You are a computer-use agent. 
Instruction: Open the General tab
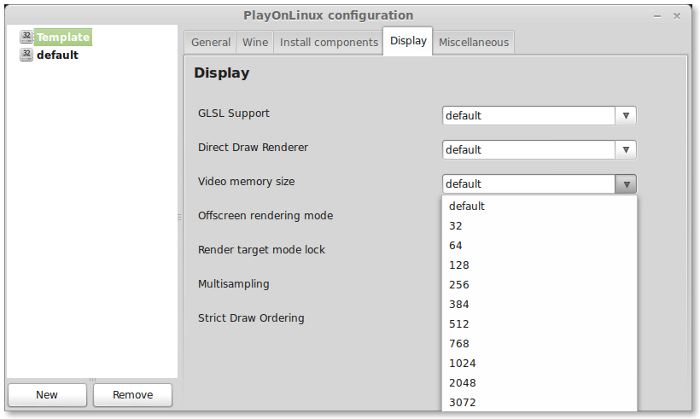(x=211, y=42)
